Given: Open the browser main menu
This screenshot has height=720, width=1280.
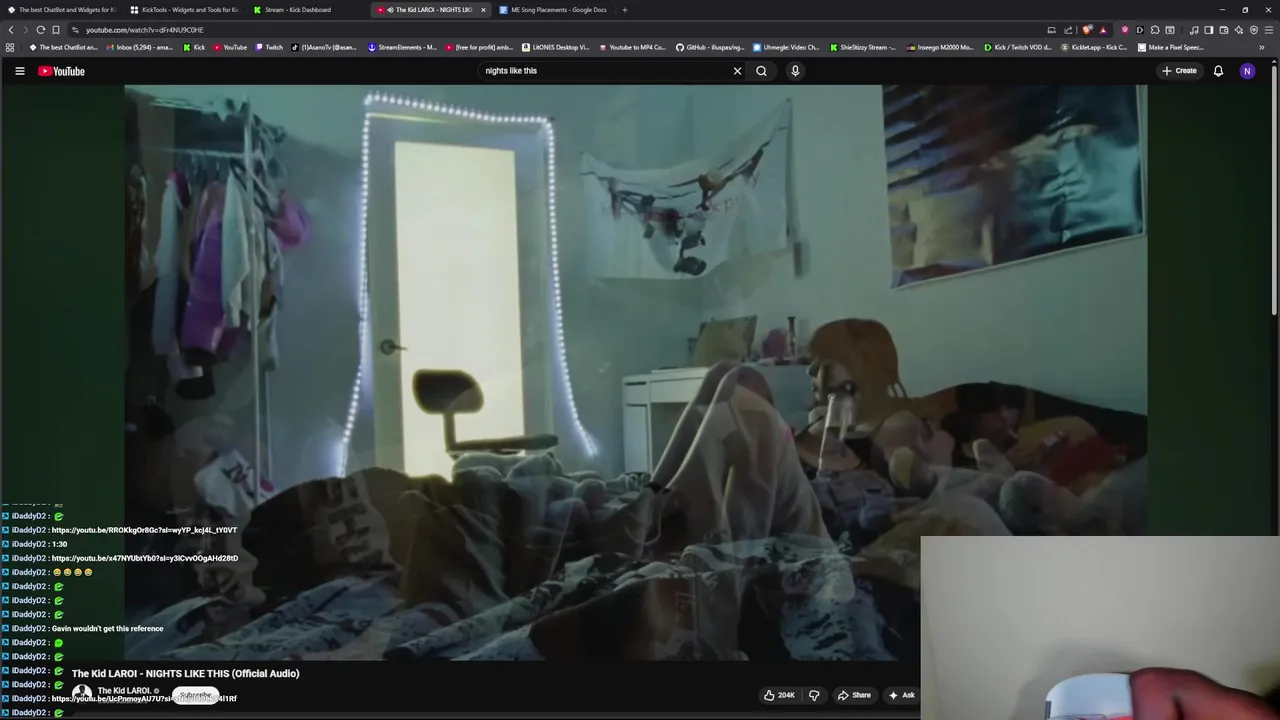Looking at the screenshot, I should click(1269, 30).
